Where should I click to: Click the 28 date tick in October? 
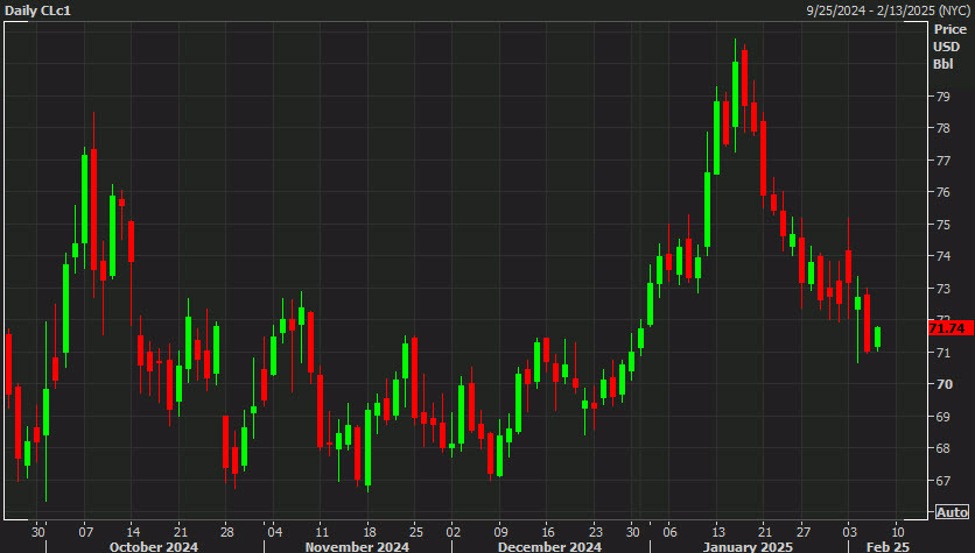[227, 532]
